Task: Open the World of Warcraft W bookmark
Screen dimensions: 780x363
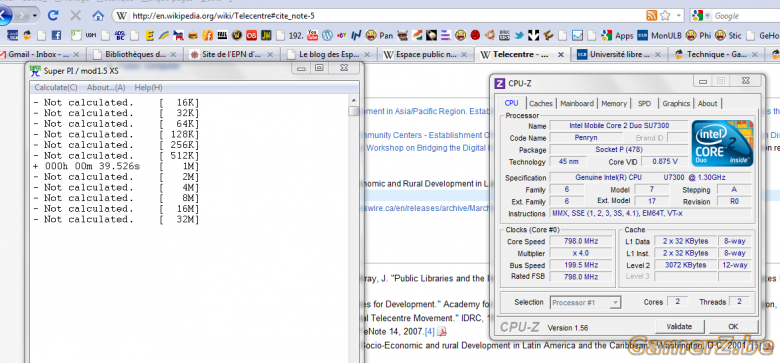Action: pos(237,35)
